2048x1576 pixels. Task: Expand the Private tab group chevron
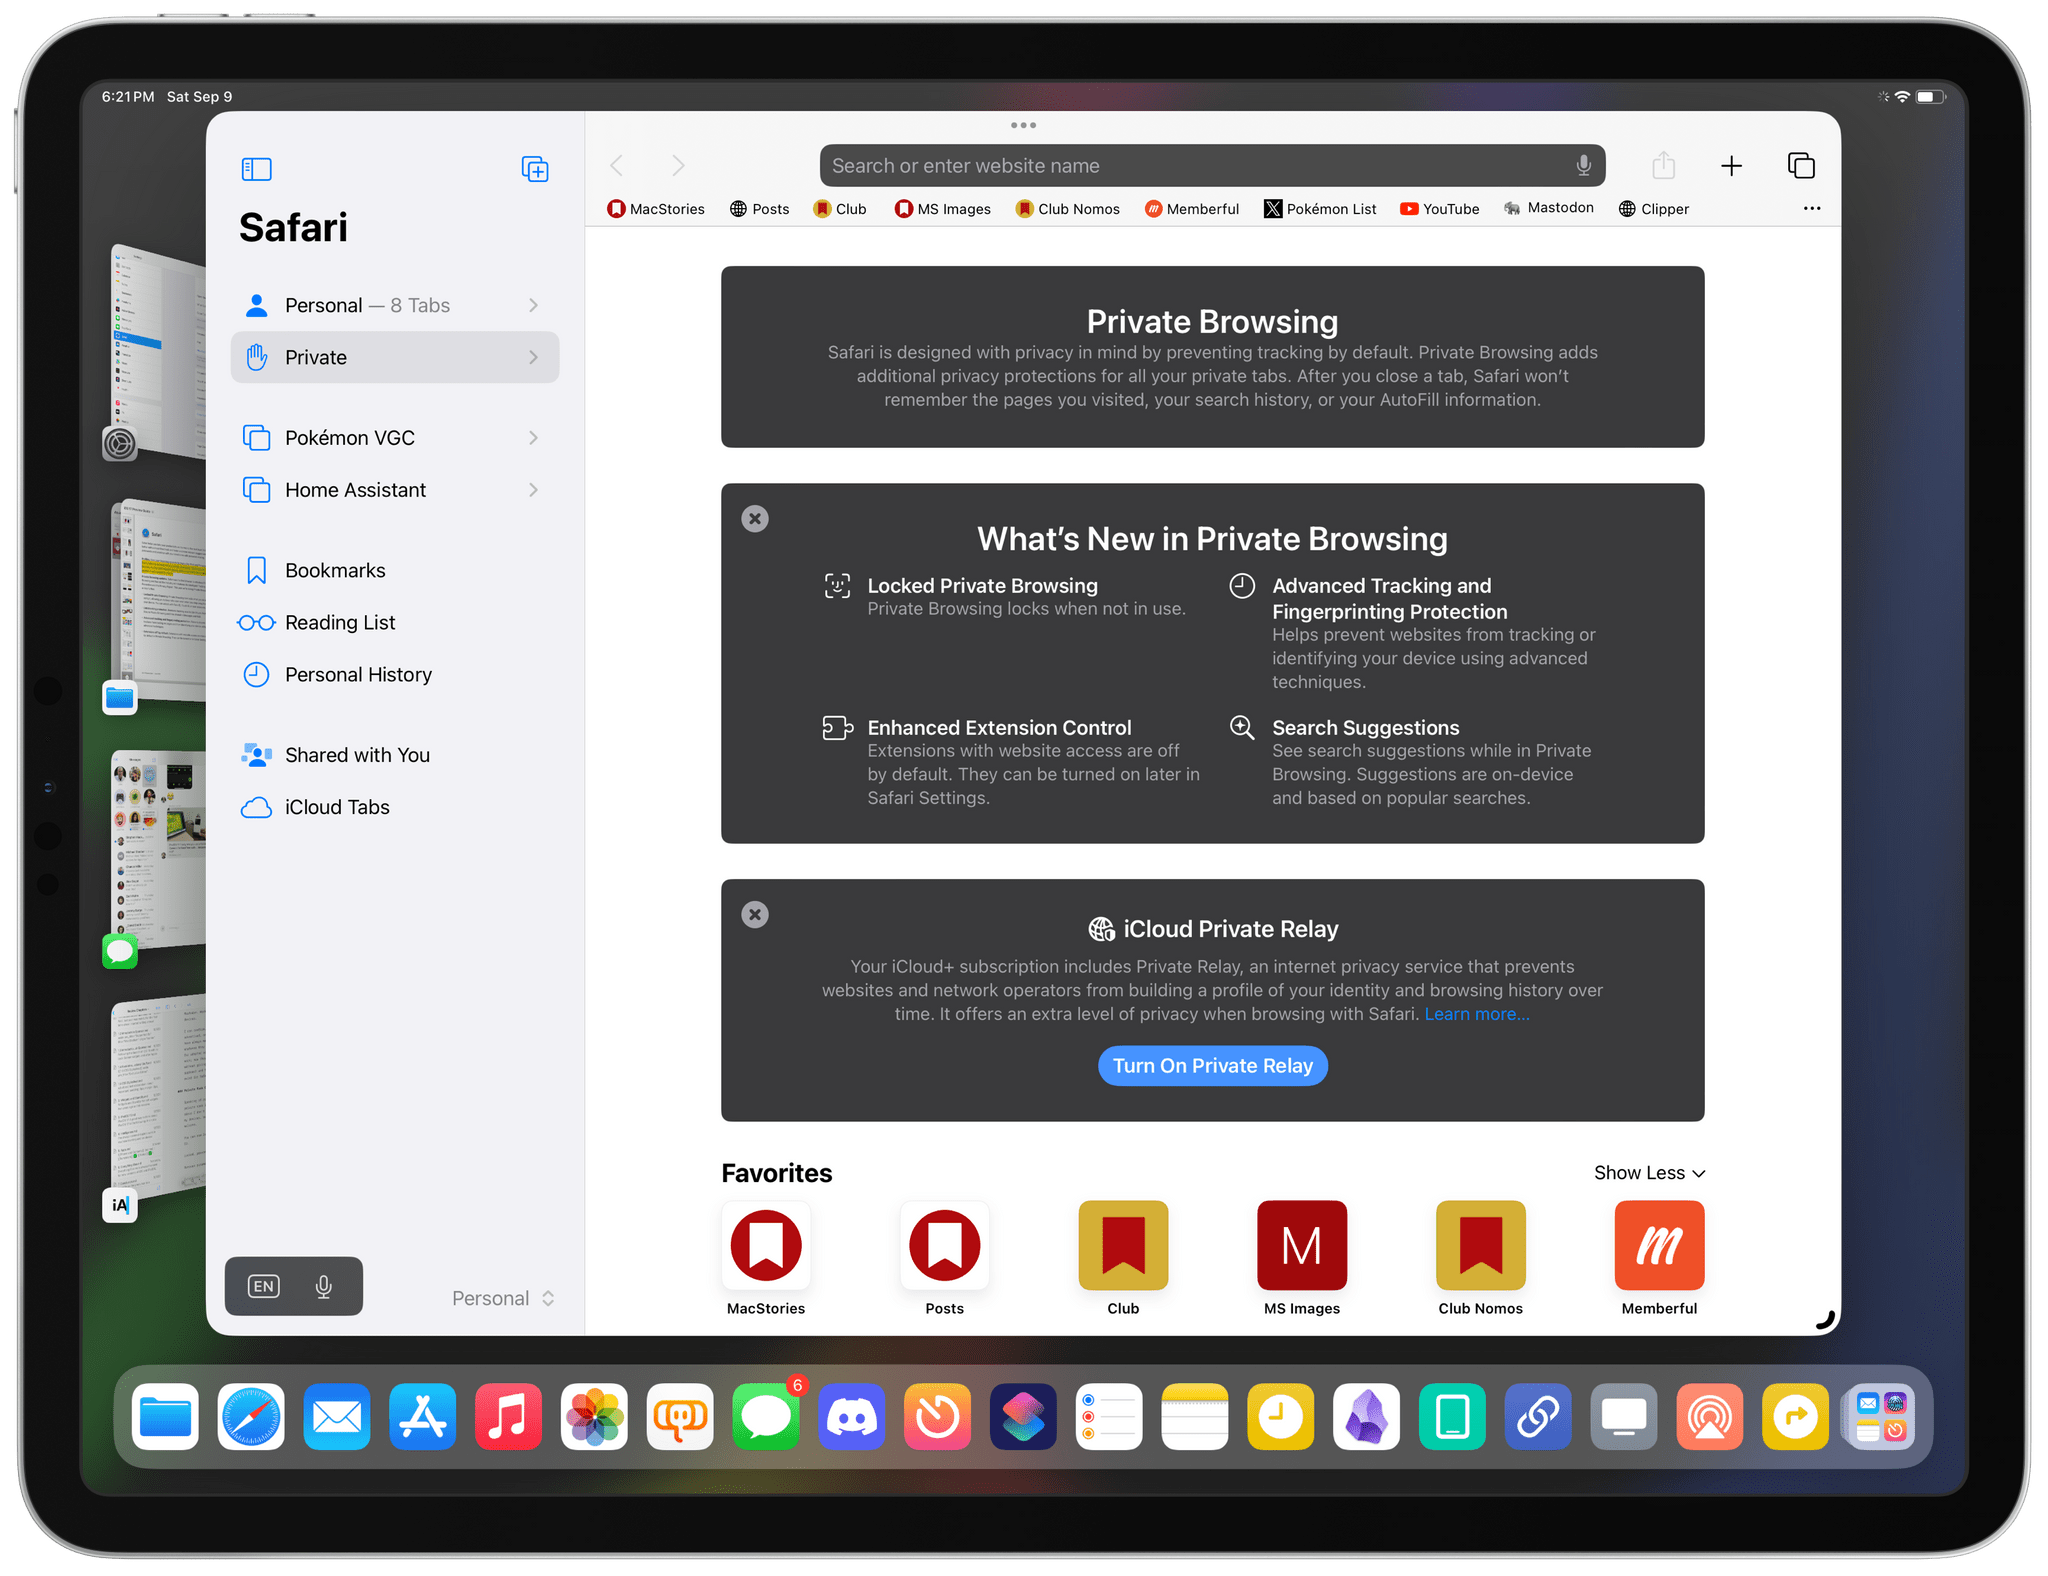click(533, 357)
